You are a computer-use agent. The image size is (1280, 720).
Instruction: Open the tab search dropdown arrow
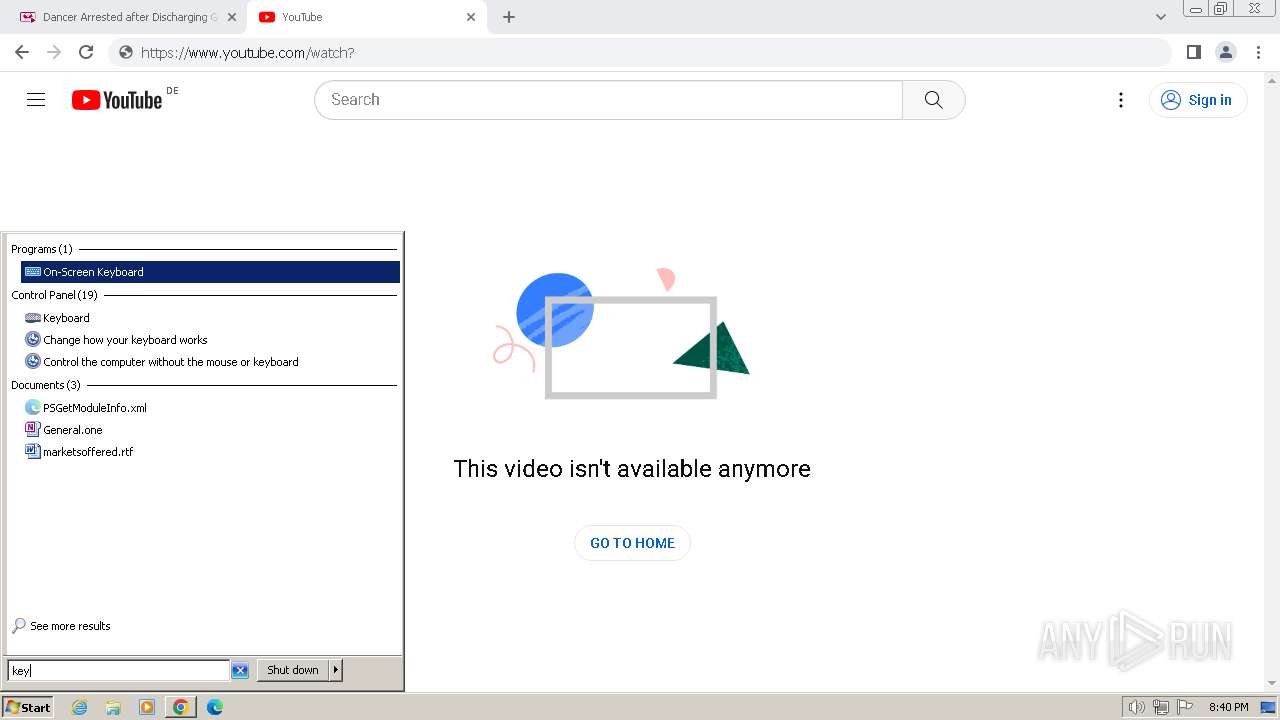1160,17
